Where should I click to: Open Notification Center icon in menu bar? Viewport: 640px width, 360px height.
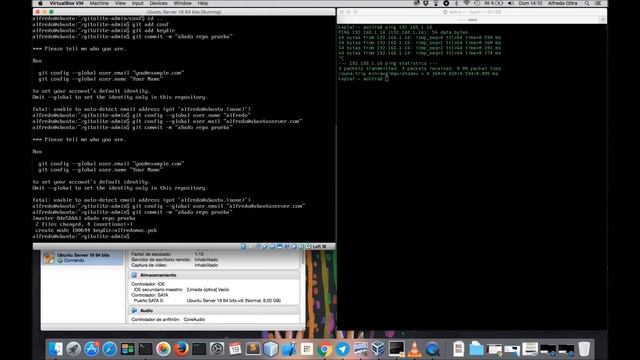[x=598, y=3]
